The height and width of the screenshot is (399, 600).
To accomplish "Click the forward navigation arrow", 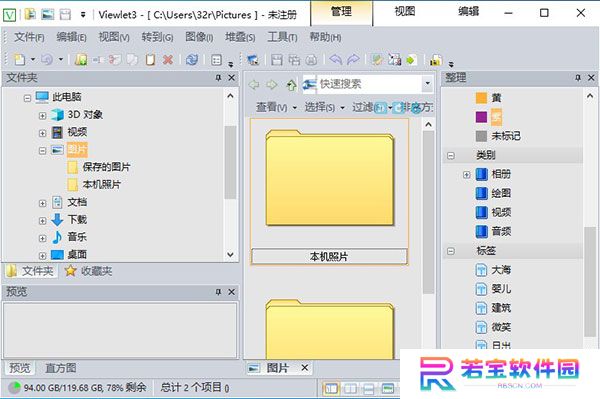I will pos(272,85).
